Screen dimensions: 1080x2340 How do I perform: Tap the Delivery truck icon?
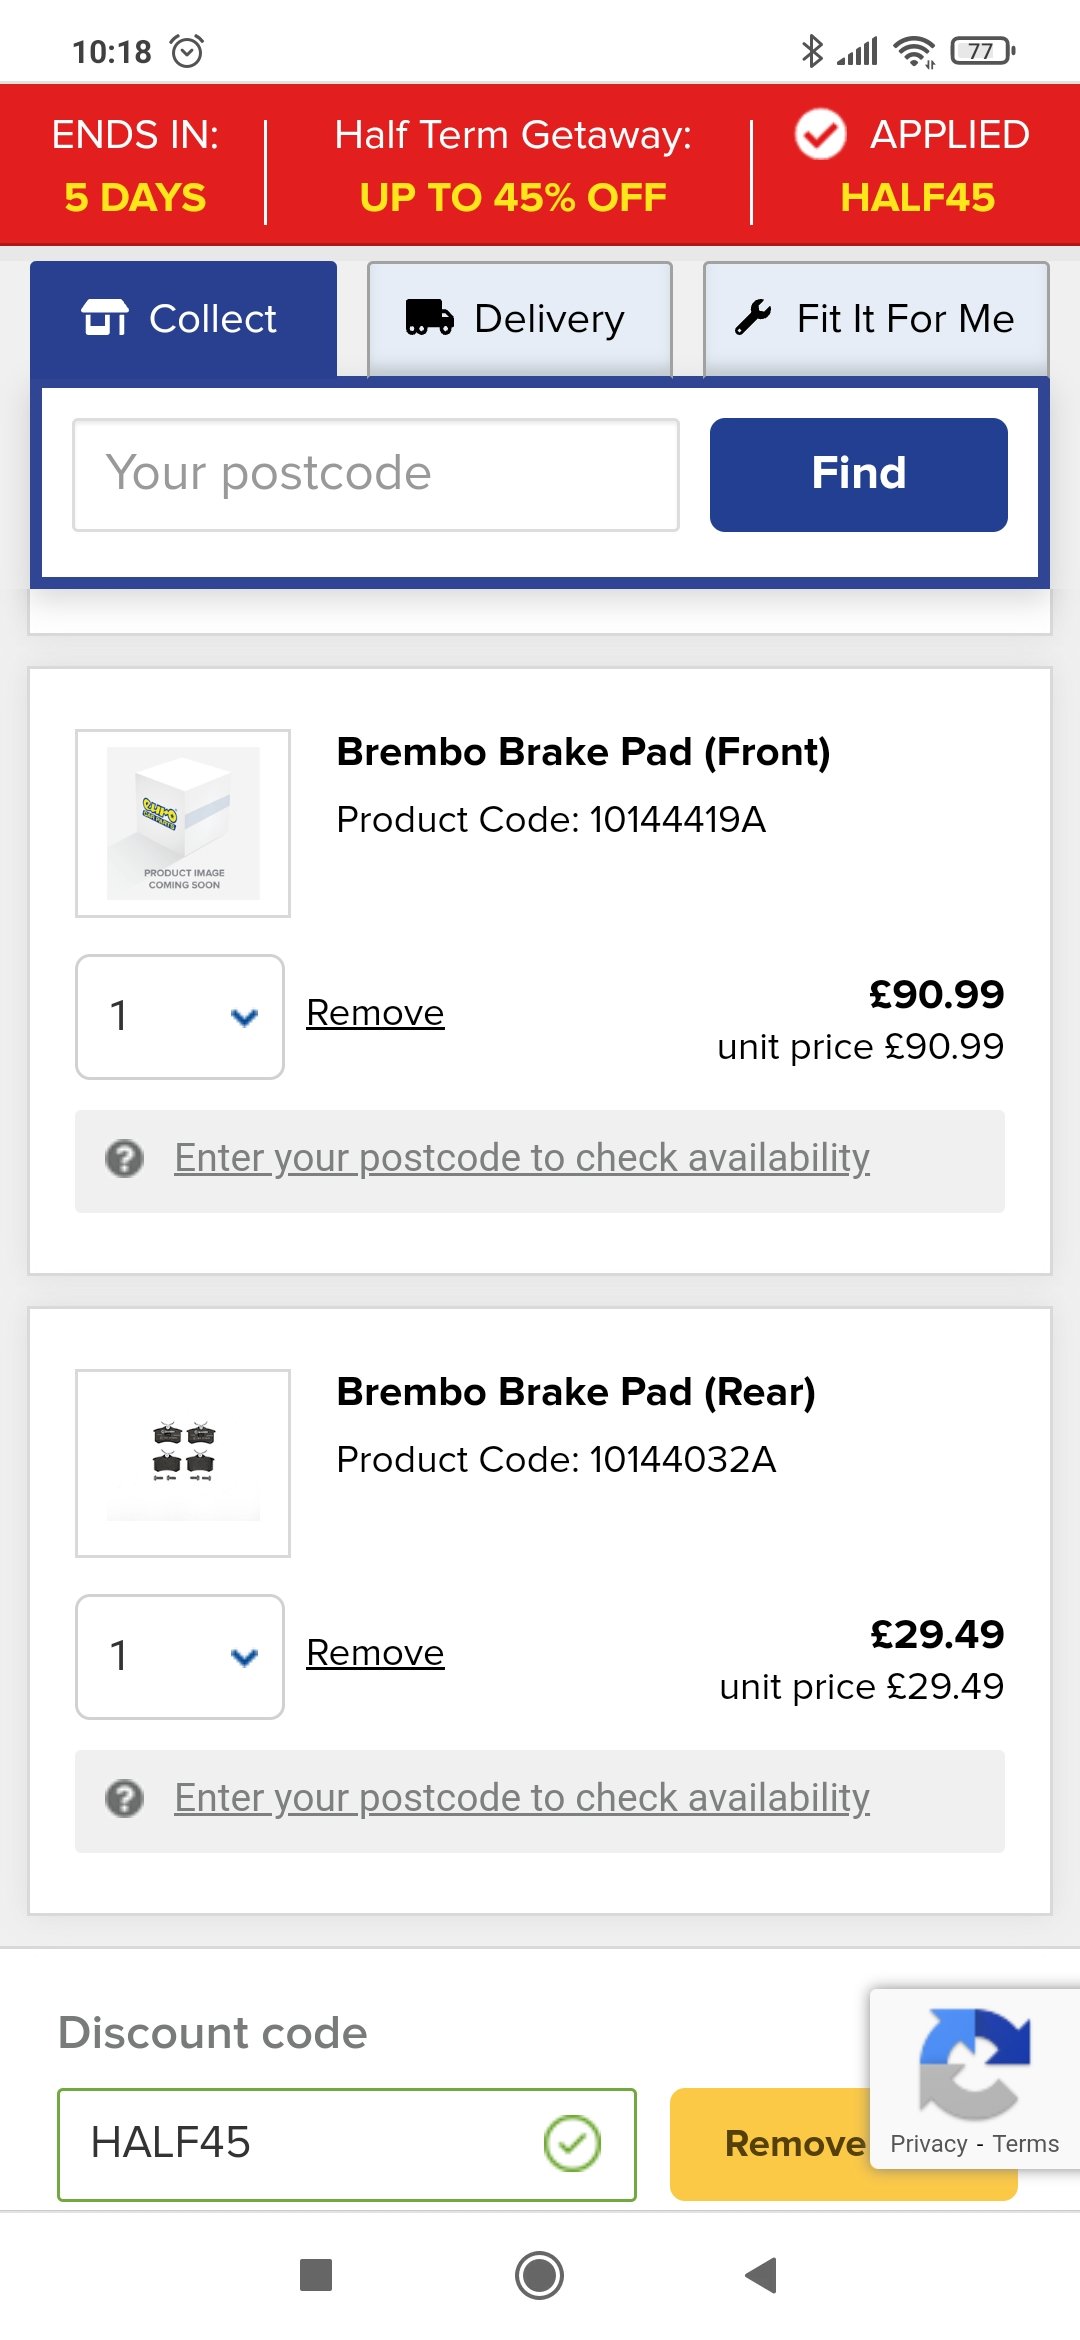coord(429,318)
